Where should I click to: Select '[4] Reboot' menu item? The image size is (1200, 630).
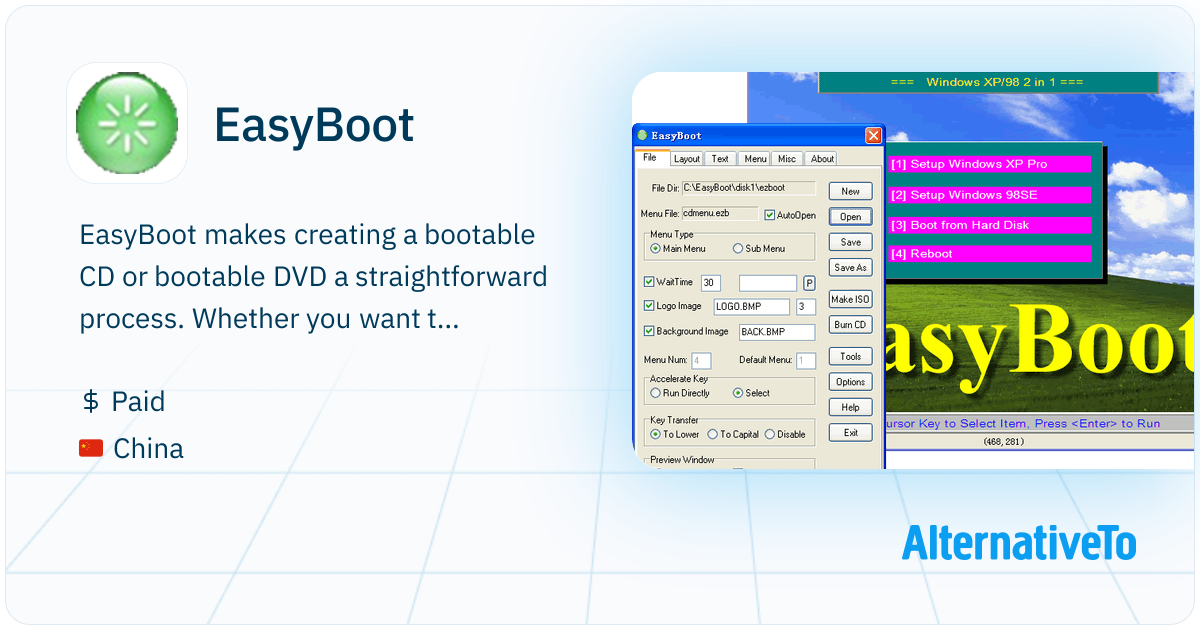coord(989,254)
